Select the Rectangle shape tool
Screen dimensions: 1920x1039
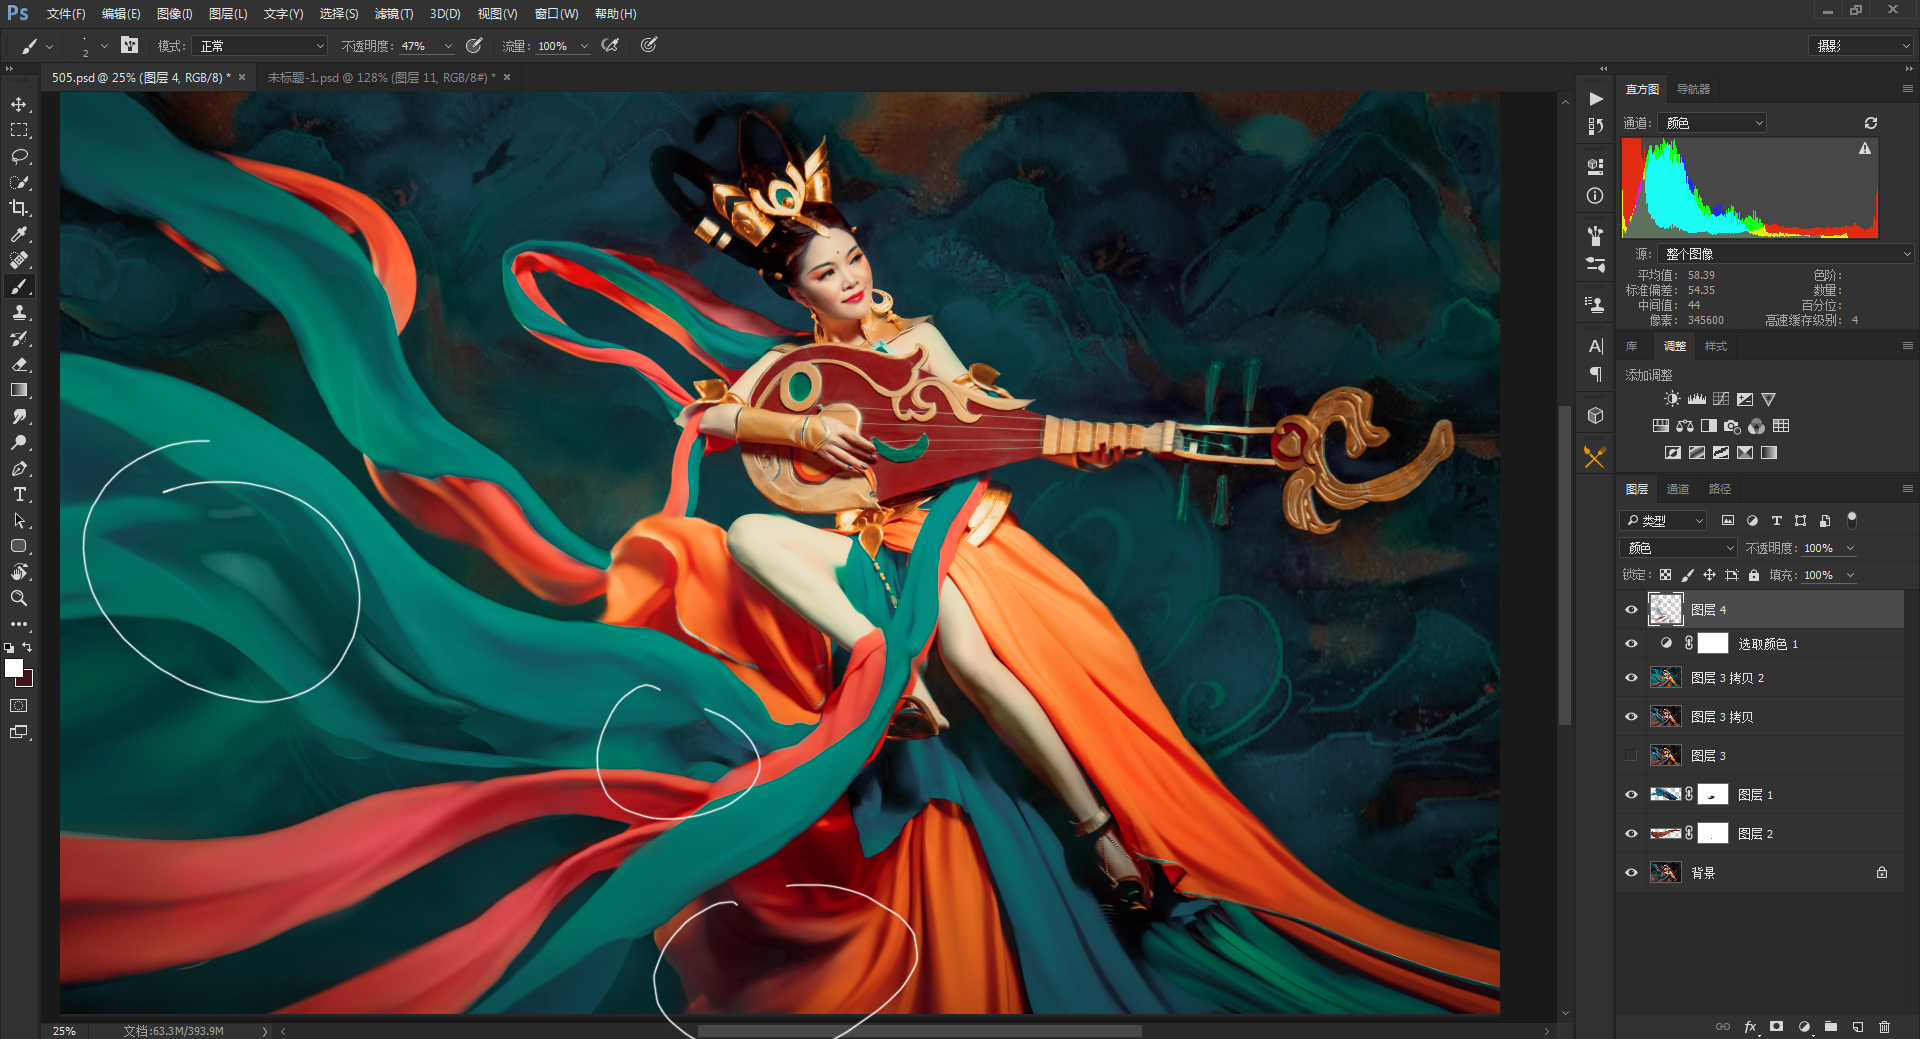click(19, 546)
